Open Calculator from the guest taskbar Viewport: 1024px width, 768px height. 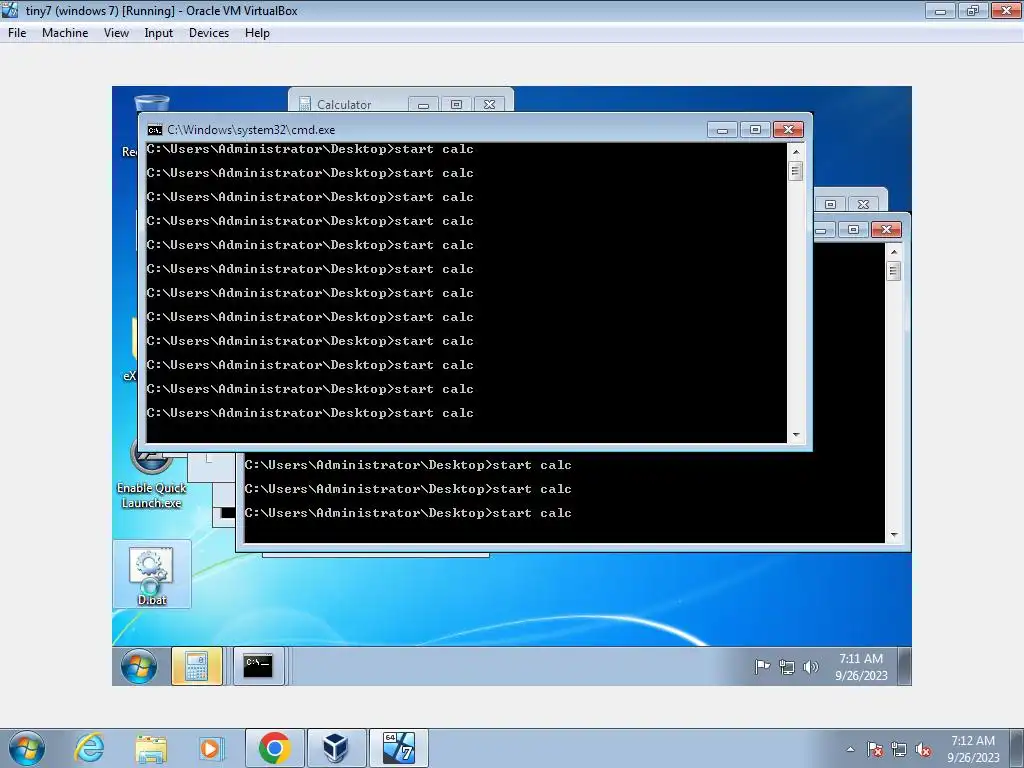point(197,666)
